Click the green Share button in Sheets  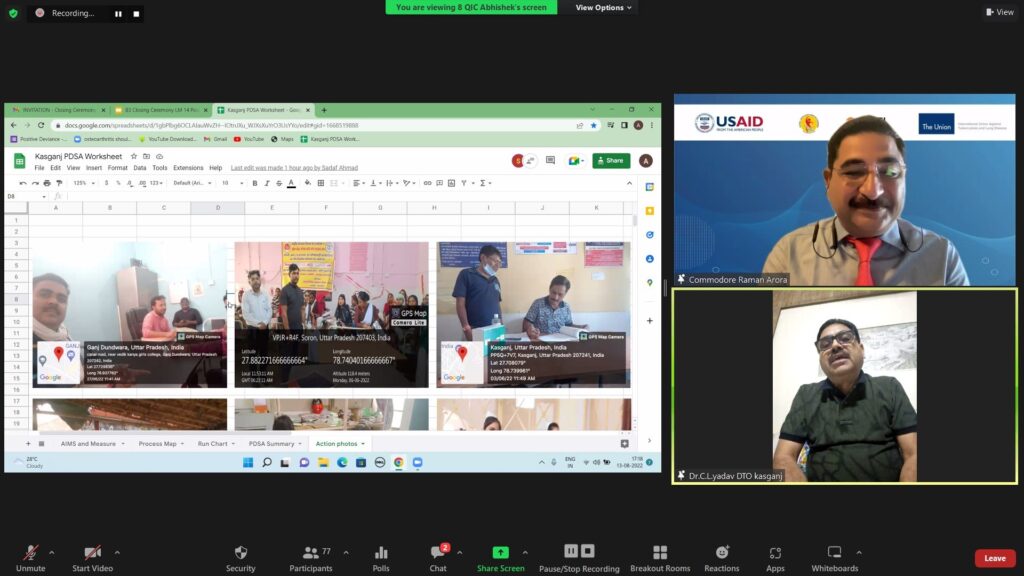[611, 160]
